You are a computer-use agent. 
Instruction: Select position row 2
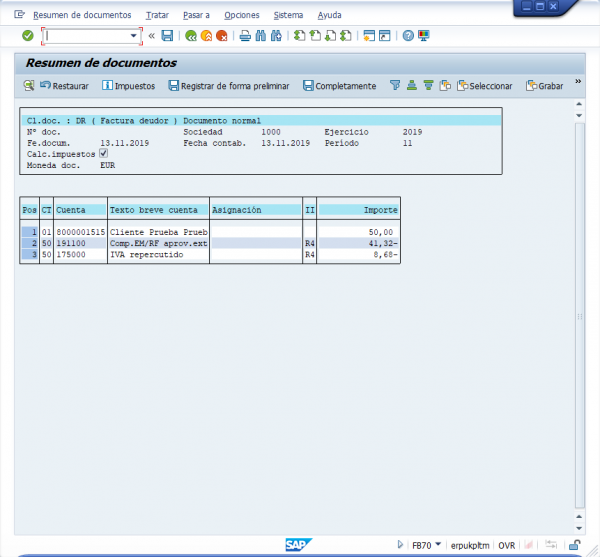point(30,243)
